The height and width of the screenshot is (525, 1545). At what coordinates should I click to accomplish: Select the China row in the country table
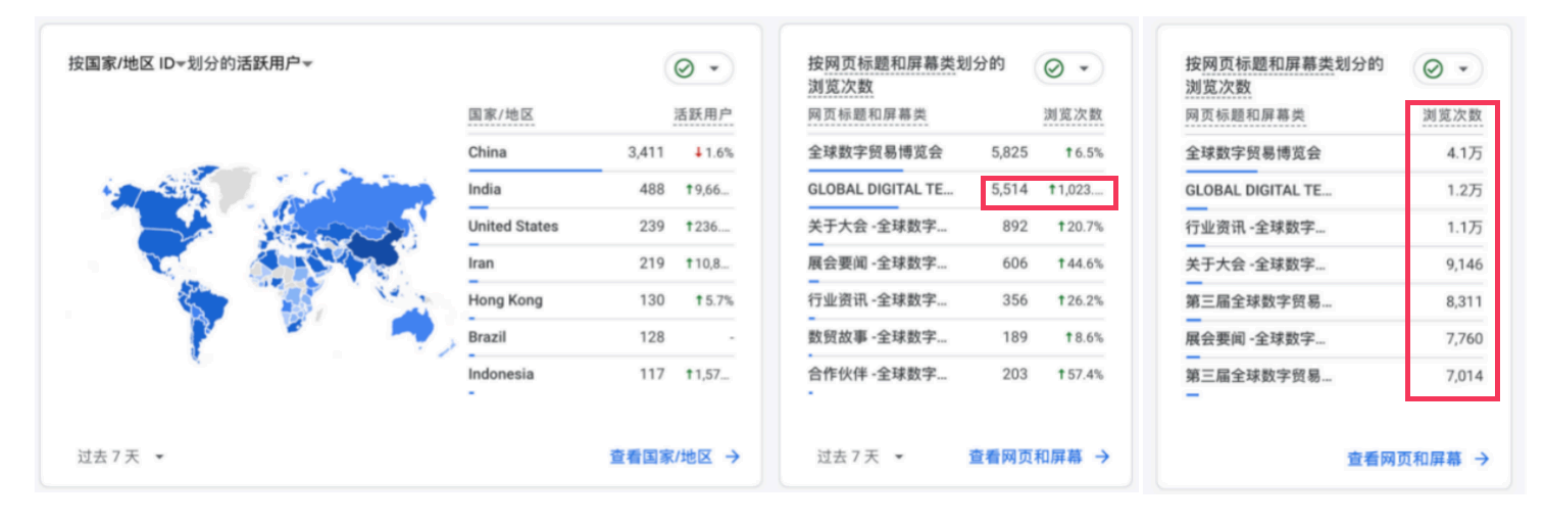point(600,153)
